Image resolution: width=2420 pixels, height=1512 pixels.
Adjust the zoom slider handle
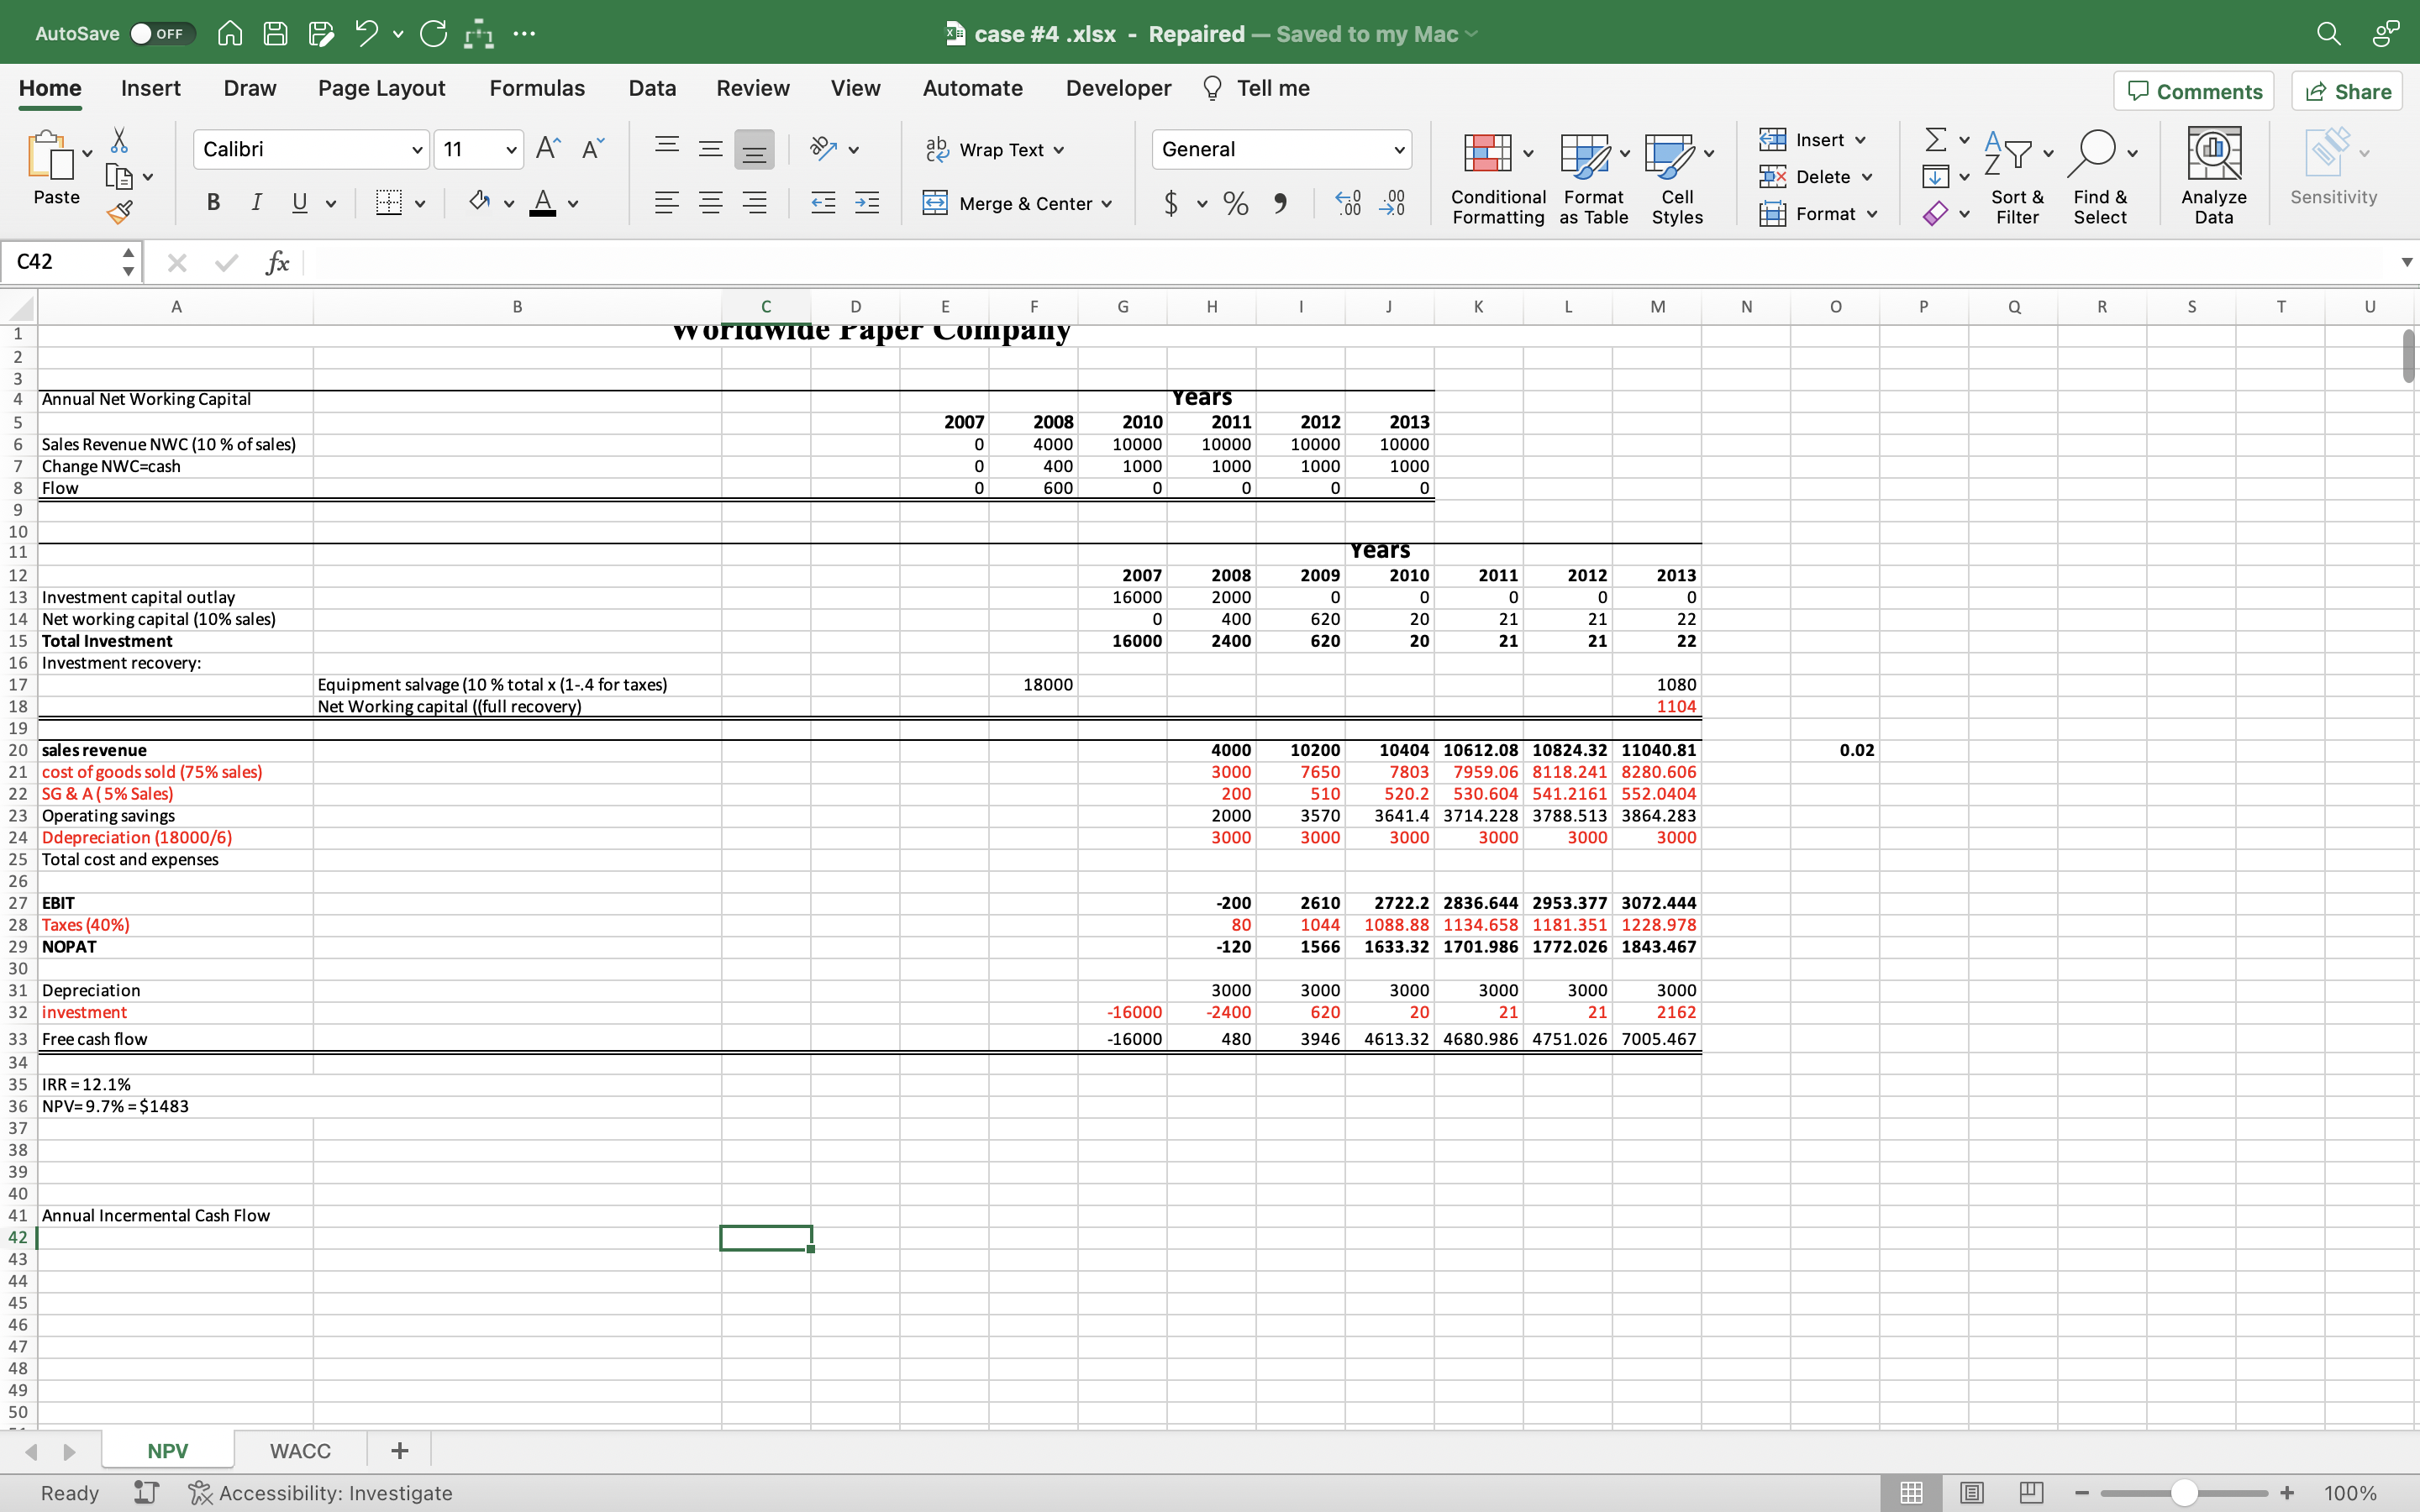coord(2183,1493)
